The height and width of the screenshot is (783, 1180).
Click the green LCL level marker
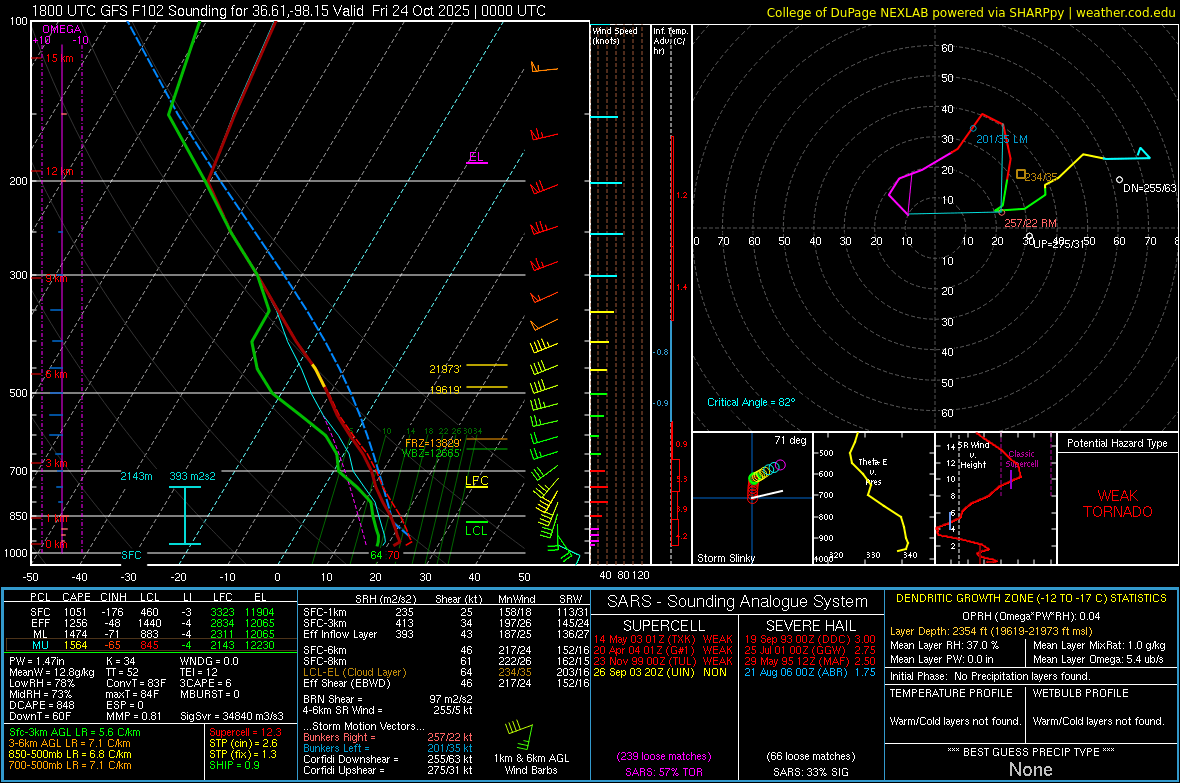476,529
